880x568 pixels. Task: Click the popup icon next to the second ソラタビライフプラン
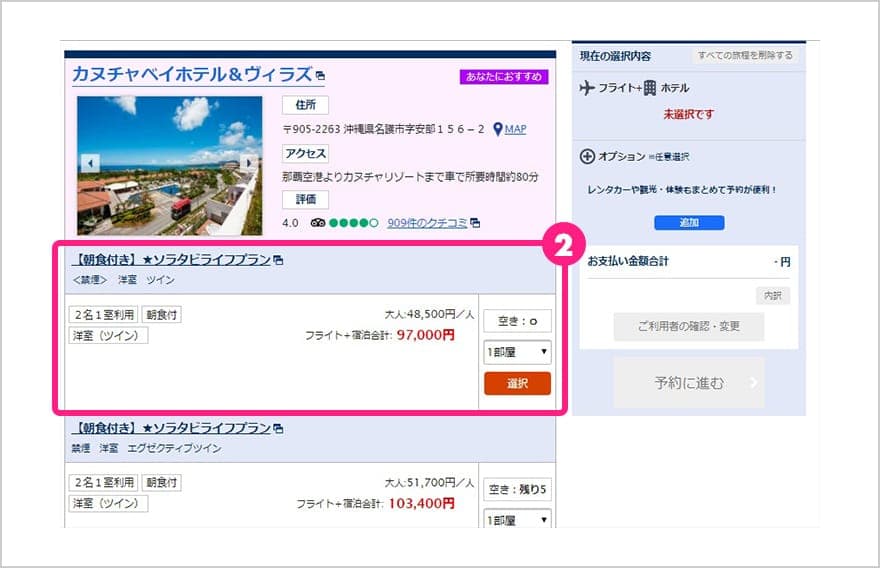[278, 428]
